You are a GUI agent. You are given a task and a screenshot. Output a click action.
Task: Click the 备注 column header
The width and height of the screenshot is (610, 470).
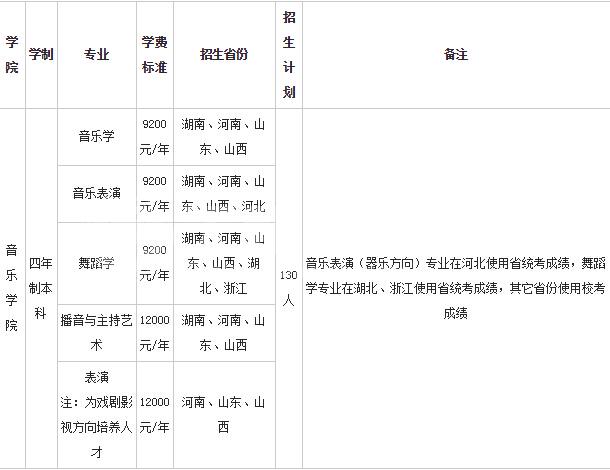[456, 55]
